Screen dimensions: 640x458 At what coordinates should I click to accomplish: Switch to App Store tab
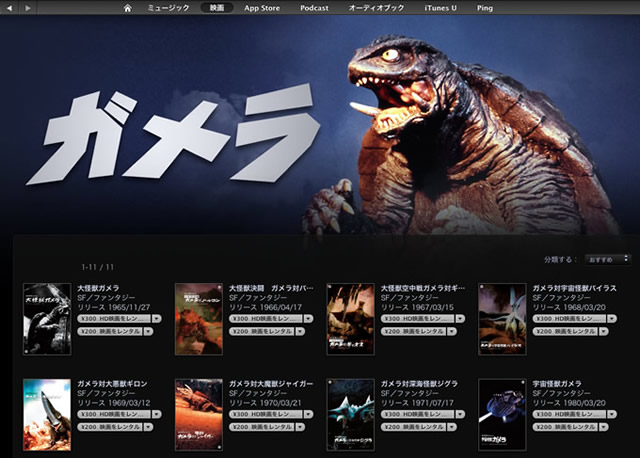click(x=262, y=8)
